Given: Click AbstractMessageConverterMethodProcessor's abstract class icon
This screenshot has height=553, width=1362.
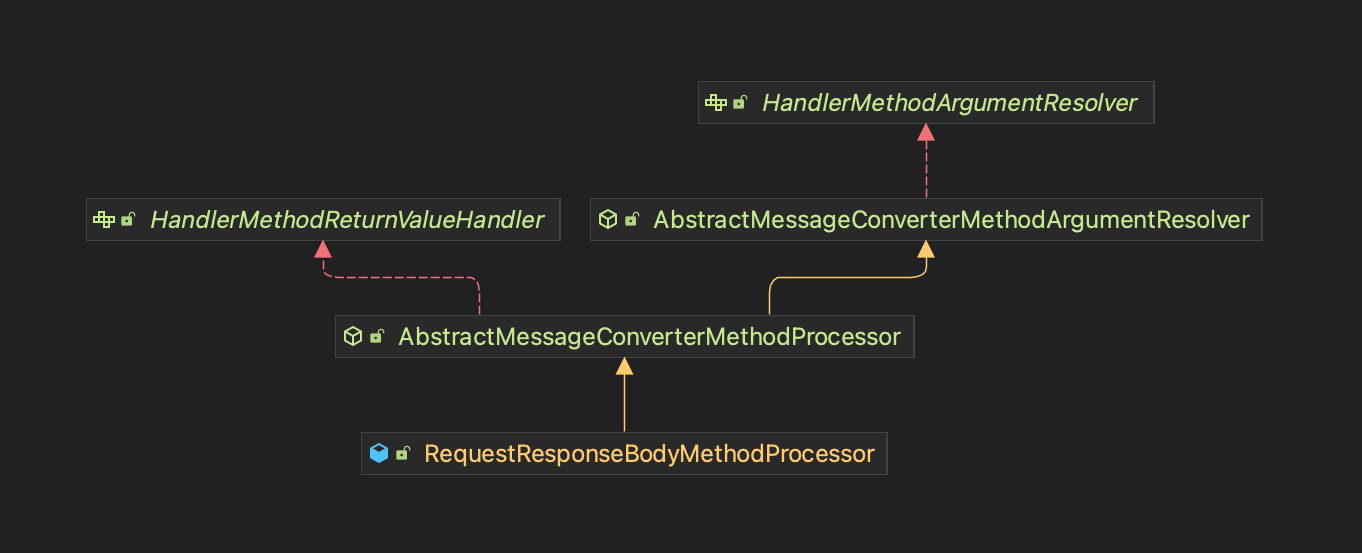Looking at the screenshot, I should pos(352,337).
